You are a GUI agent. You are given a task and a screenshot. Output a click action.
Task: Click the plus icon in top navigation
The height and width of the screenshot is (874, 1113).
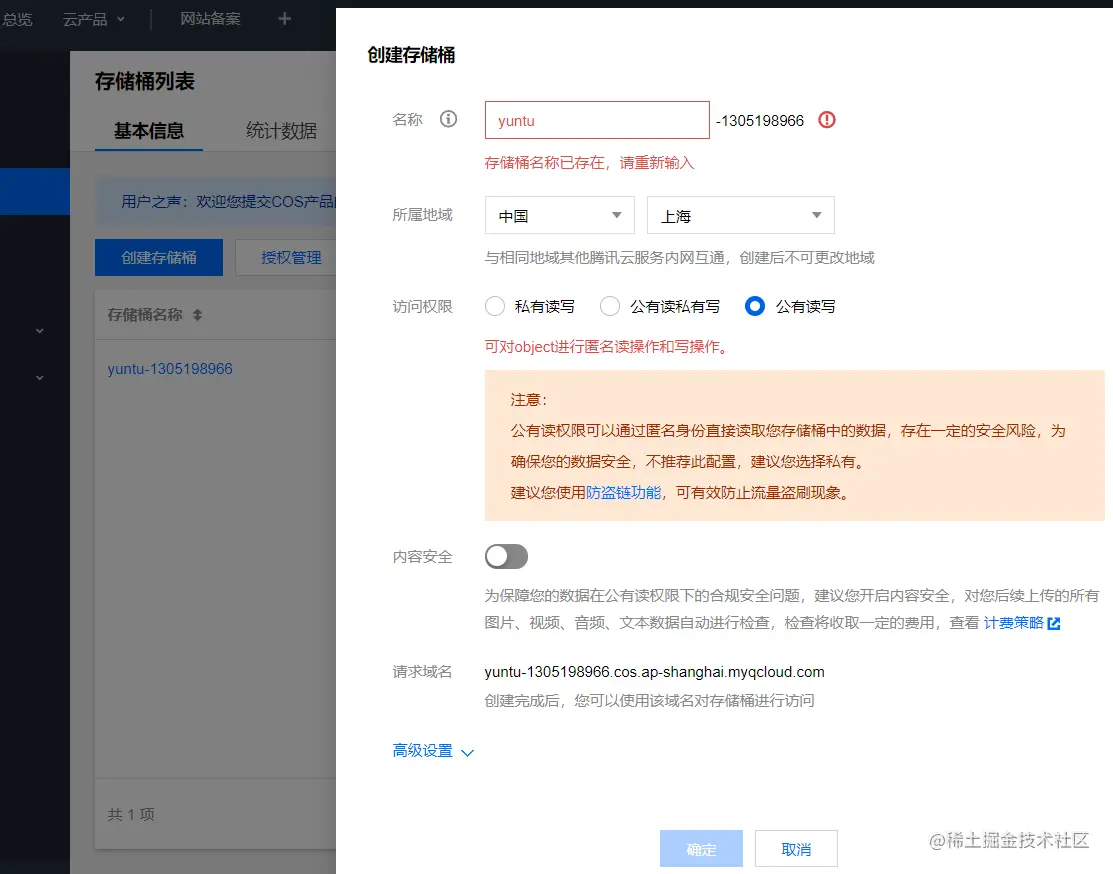pos(284,18)
